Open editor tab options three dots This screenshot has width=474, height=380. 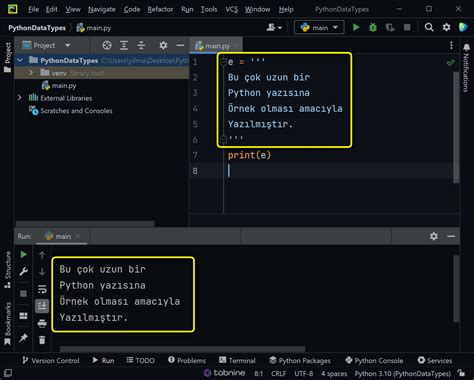(x=451, y=45)
